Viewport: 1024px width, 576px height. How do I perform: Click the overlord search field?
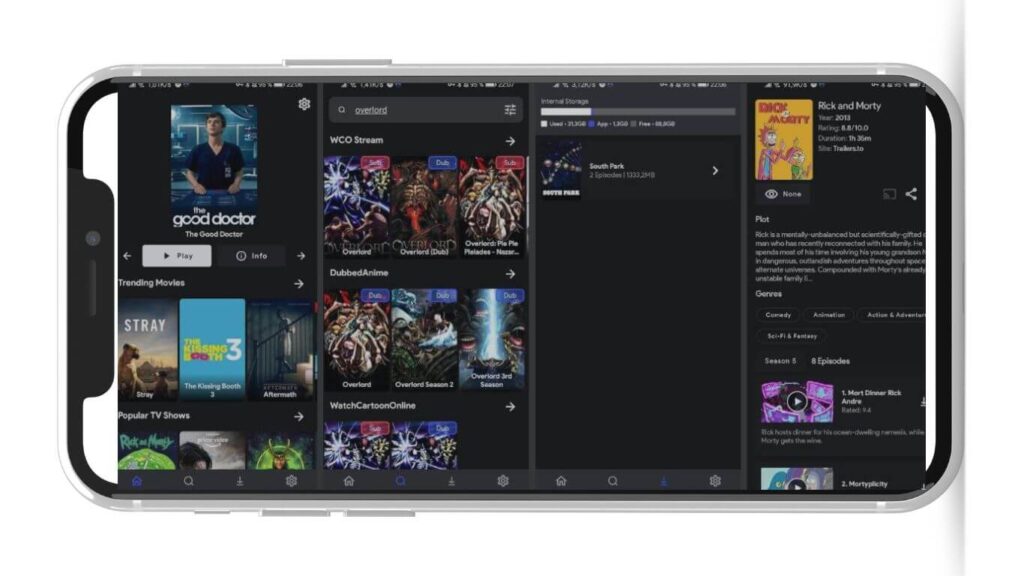point(425,110)
